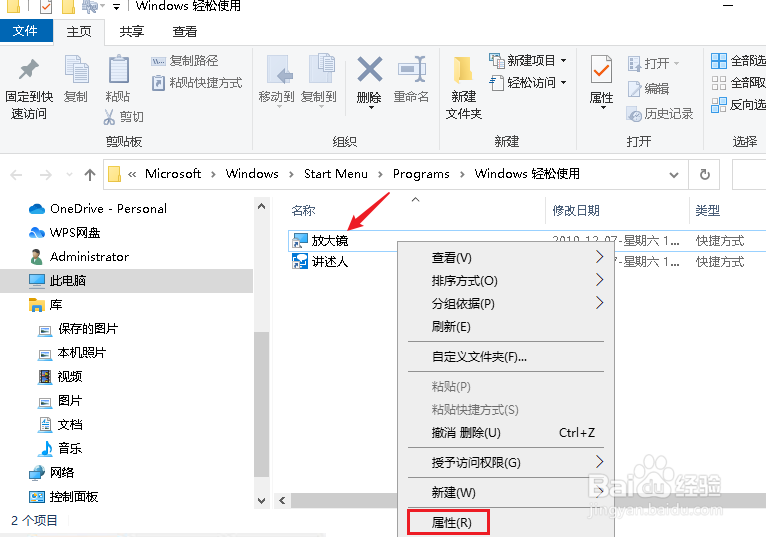766x537 pixels.
Task: Choose Refresh (刷新) in context menu
Action: [506, 326]
